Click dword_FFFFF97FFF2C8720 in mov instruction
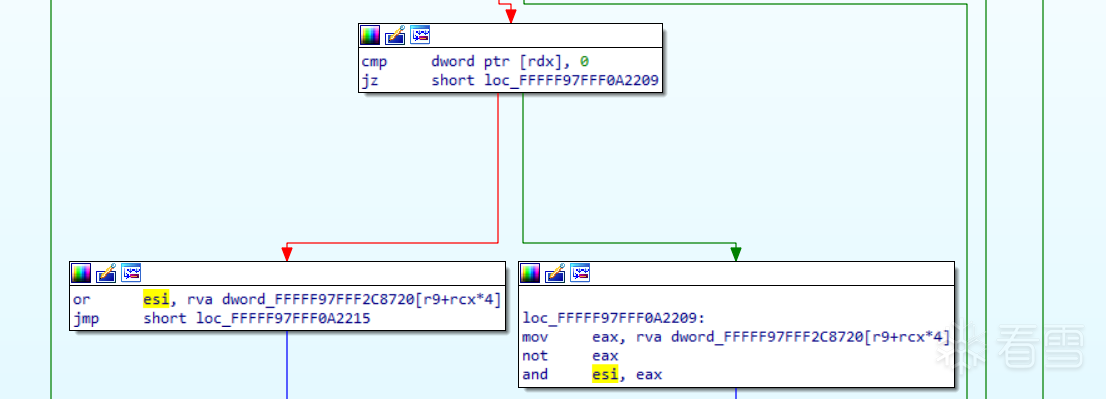 point(767,337)
